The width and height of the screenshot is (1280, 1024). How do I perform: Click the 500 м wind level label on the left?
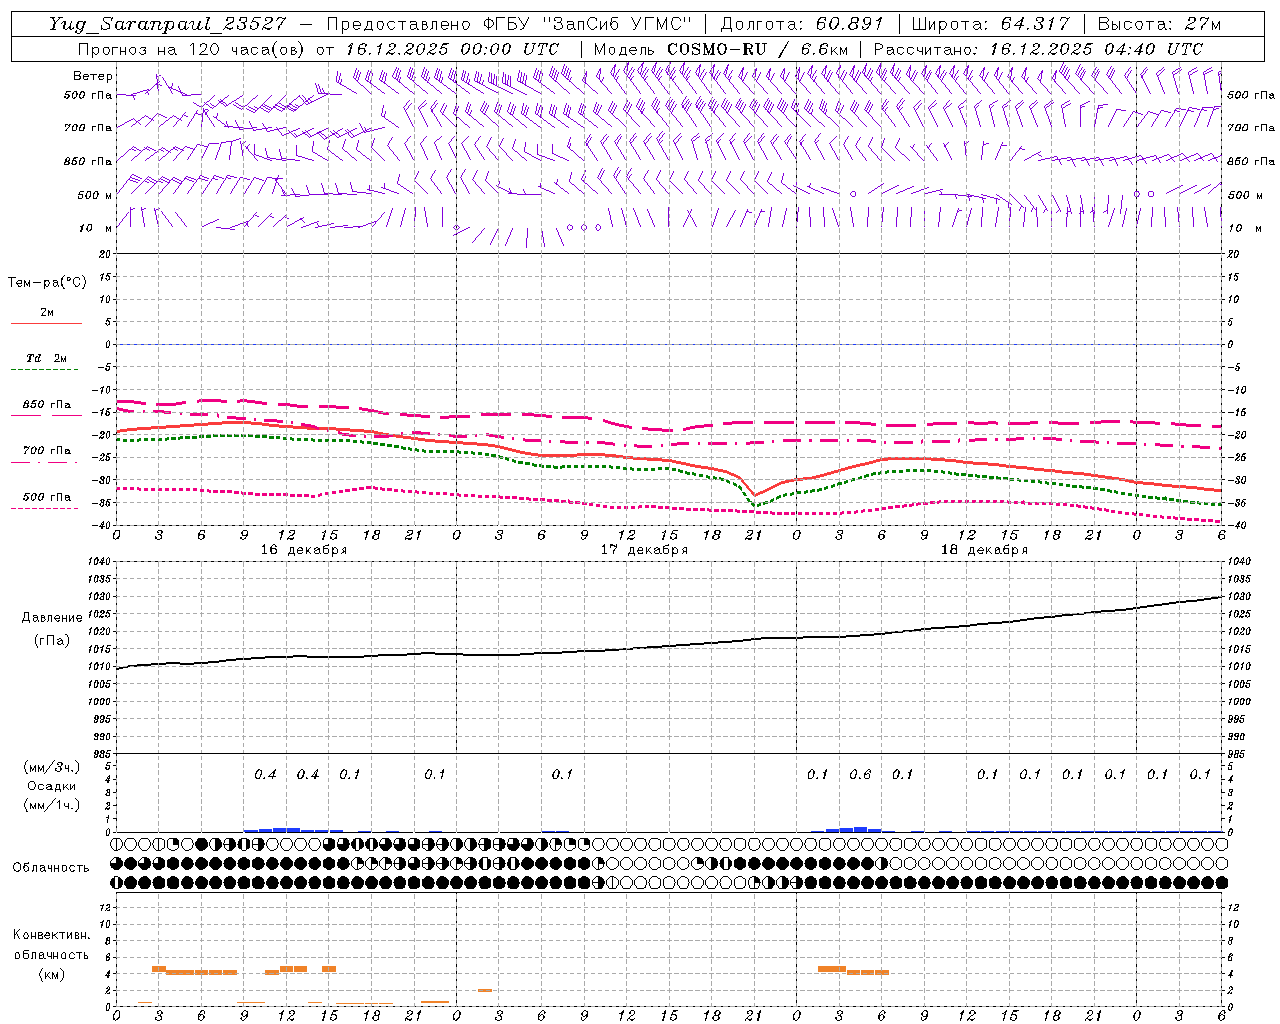click(95, 195)
